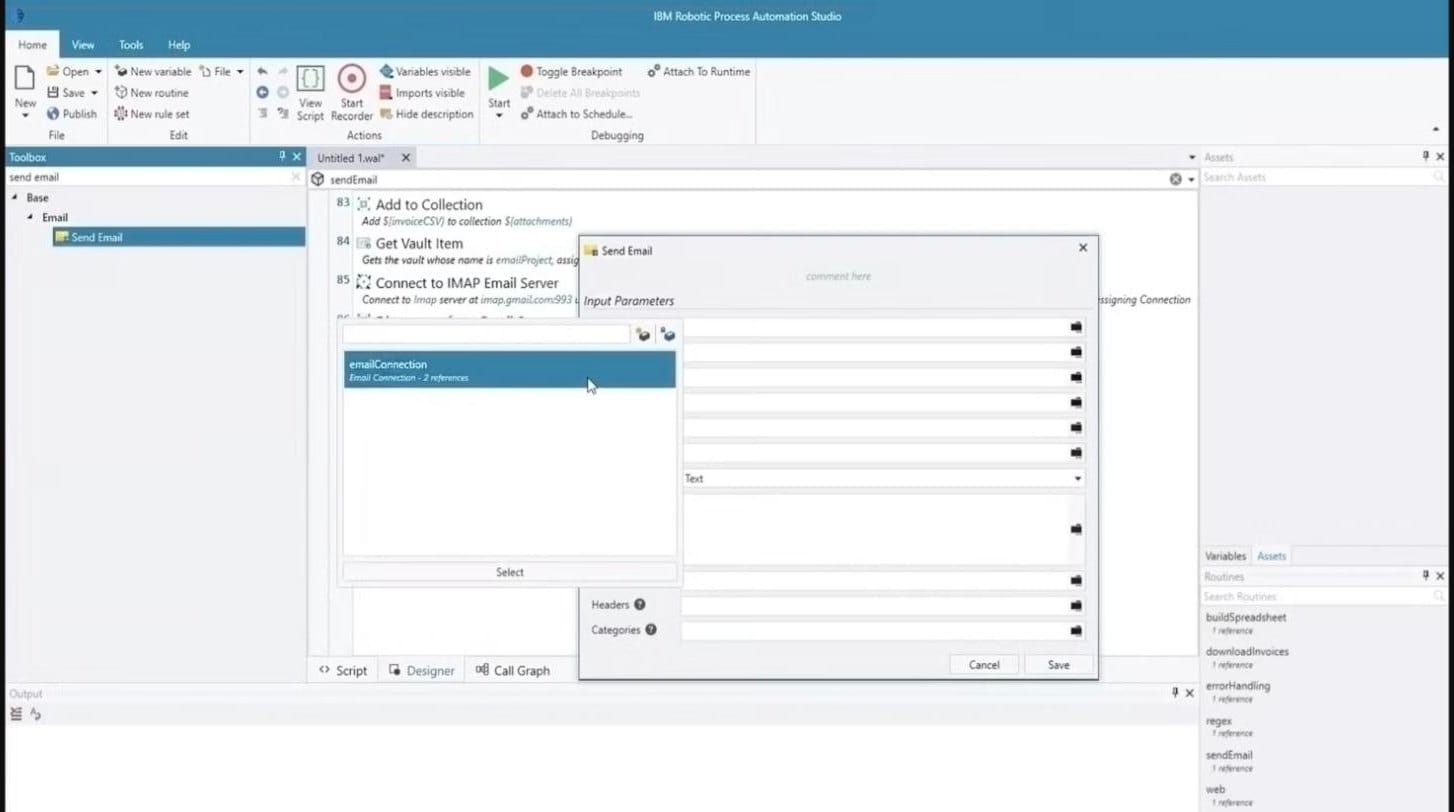Start Recorder from the ribbon

[352, 93]
